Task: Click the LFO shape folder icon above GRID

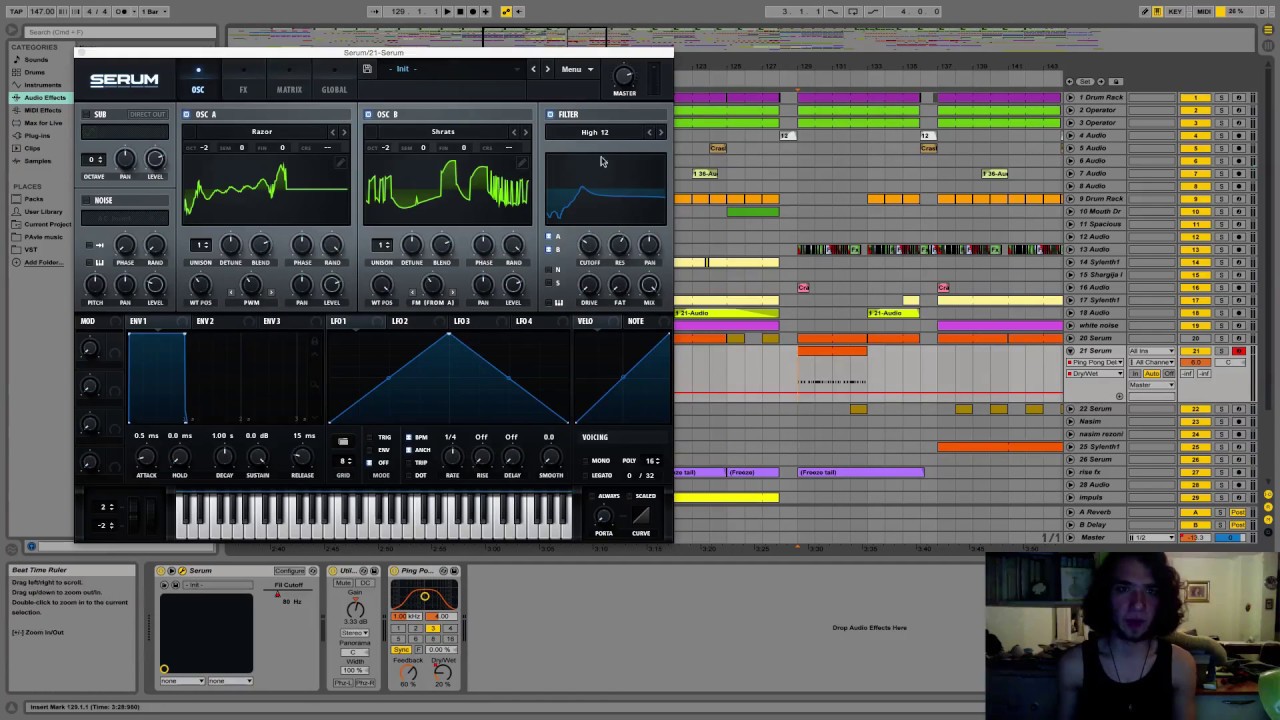Action: coord(343,442)
